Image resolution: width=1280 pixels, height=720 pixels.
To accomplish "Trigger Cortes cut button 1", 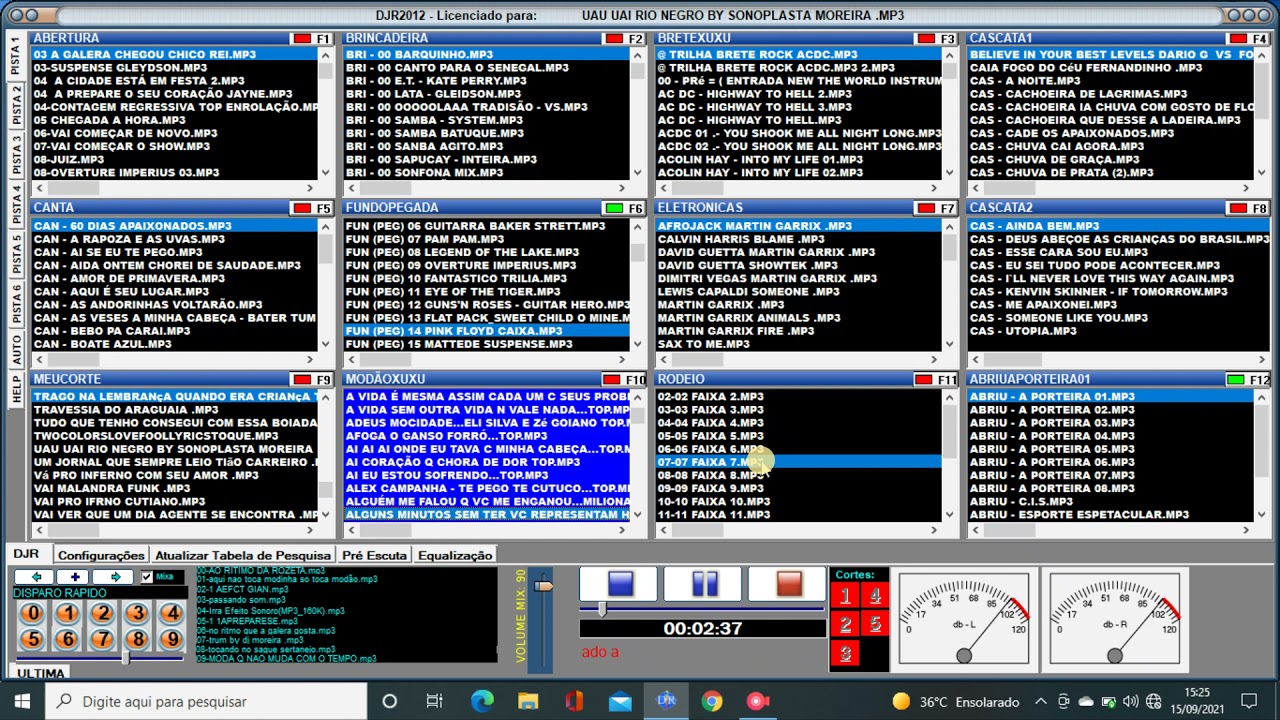I will pyautogui.click(x=845, y=597).
